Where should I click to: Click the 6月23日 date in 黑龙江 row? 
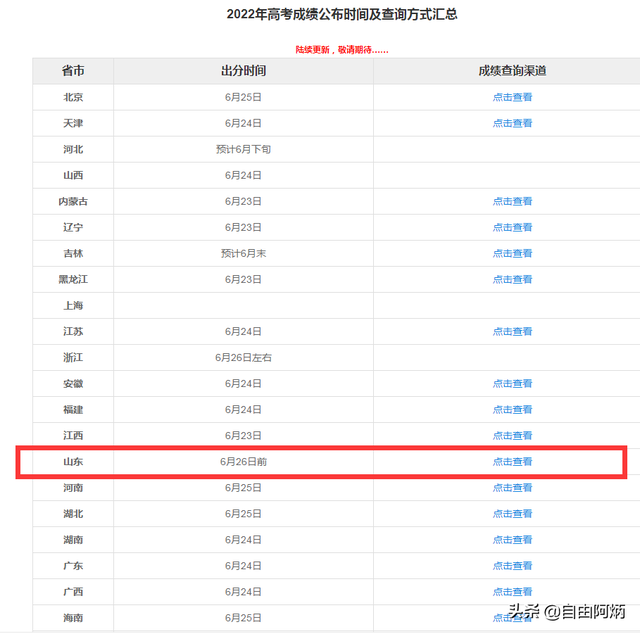243,280
